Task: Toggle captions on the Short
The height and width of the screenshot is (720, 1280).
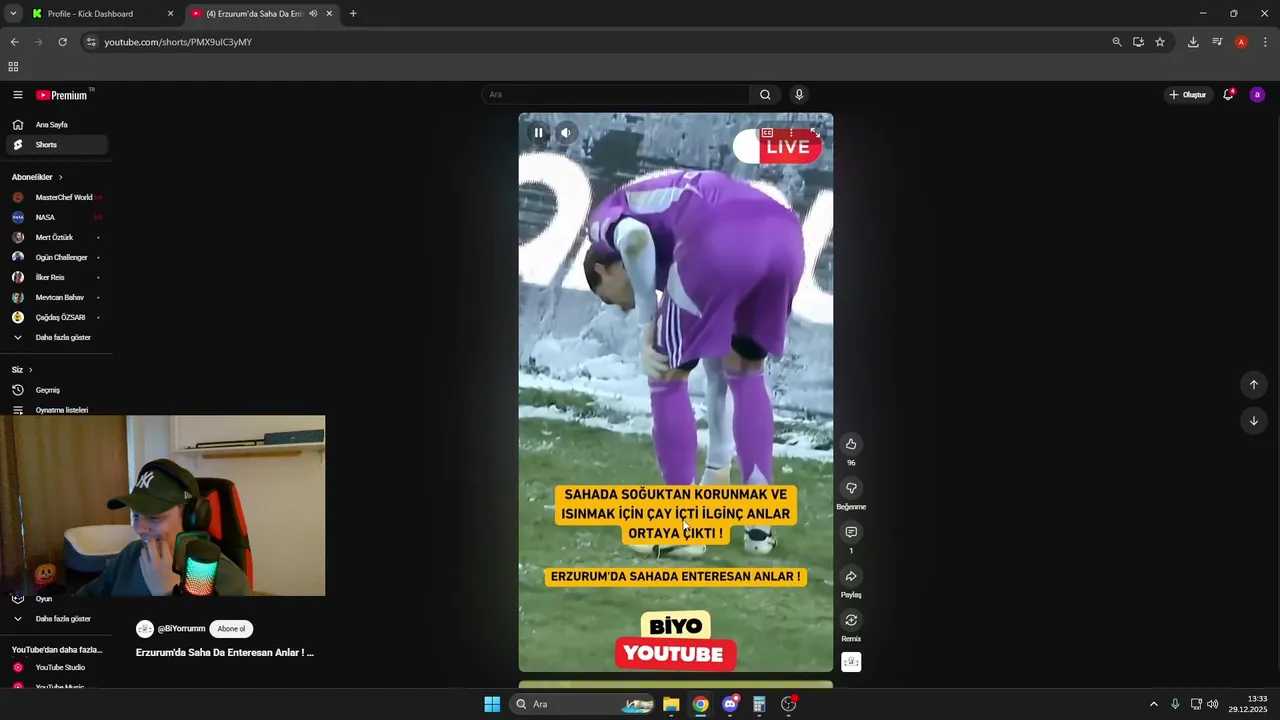Action: [767, 132]
